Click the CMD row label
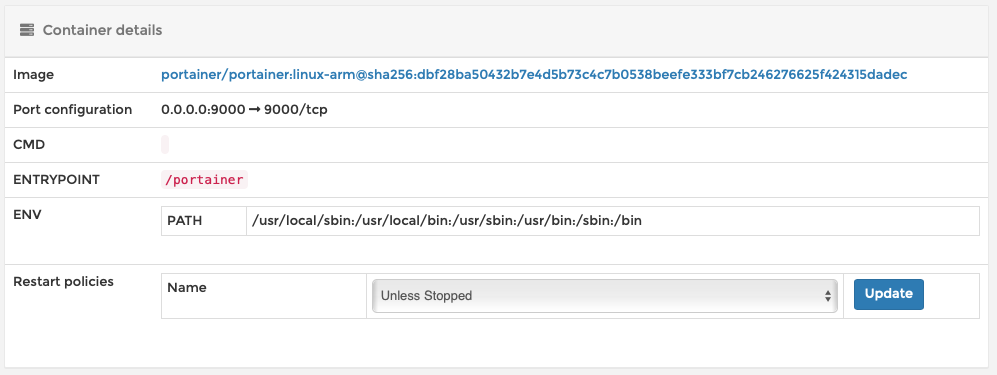Image resolution: width=997 pixels, height=375 pixels. click(x=29, y=145)
